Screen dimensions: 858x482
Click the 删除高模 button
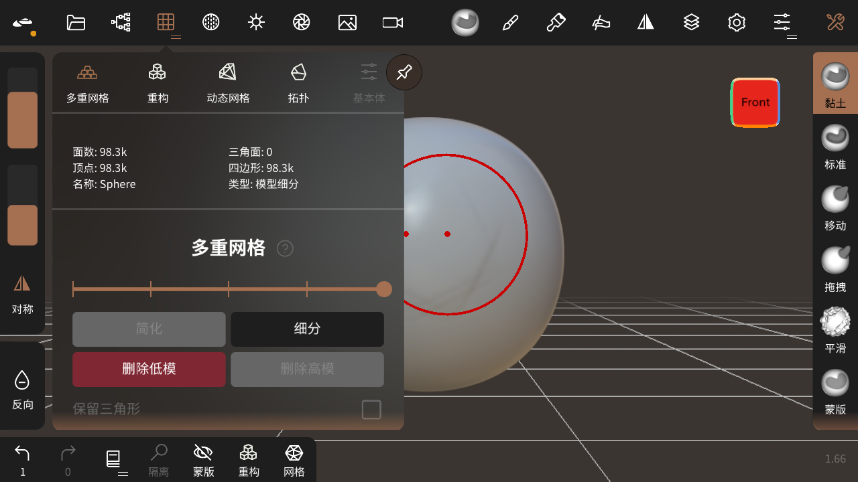click(307, 369)
